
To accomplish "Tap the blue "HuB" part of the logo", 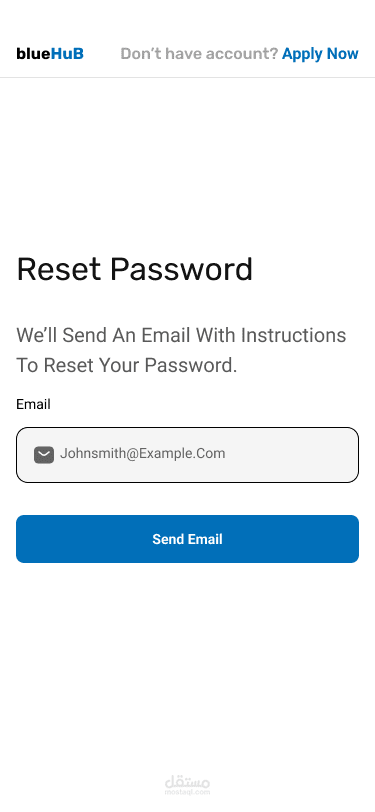I will (67, 53).
